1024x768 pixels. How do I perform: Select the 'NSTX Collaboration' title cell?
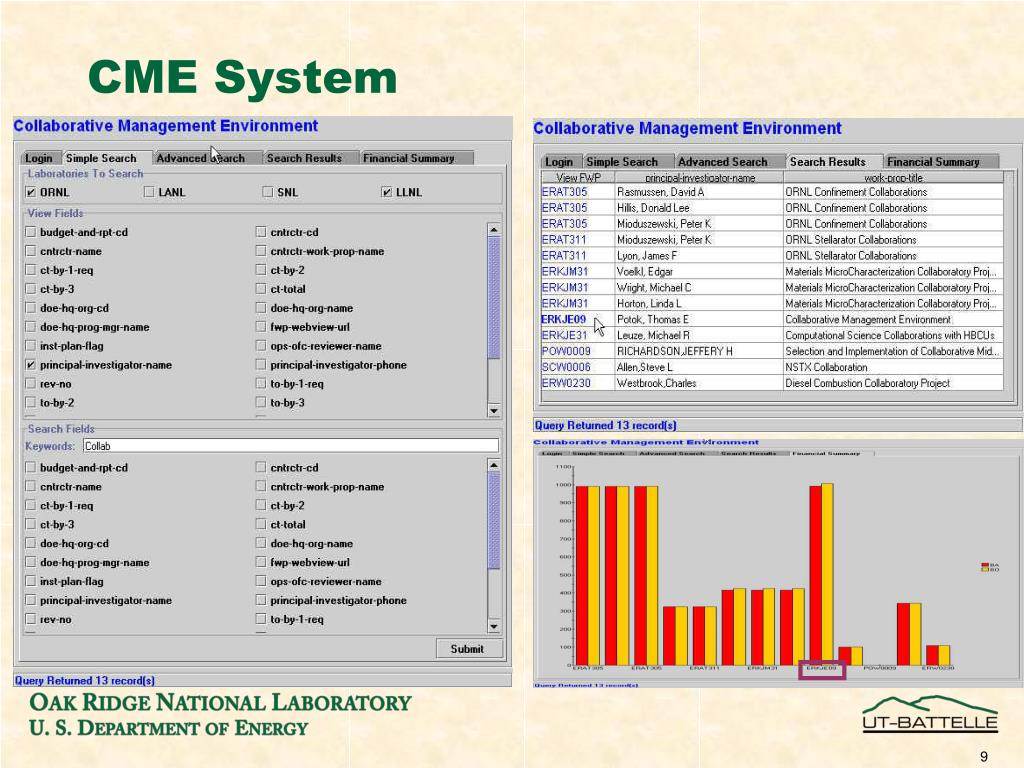click(x=893, y=367)
